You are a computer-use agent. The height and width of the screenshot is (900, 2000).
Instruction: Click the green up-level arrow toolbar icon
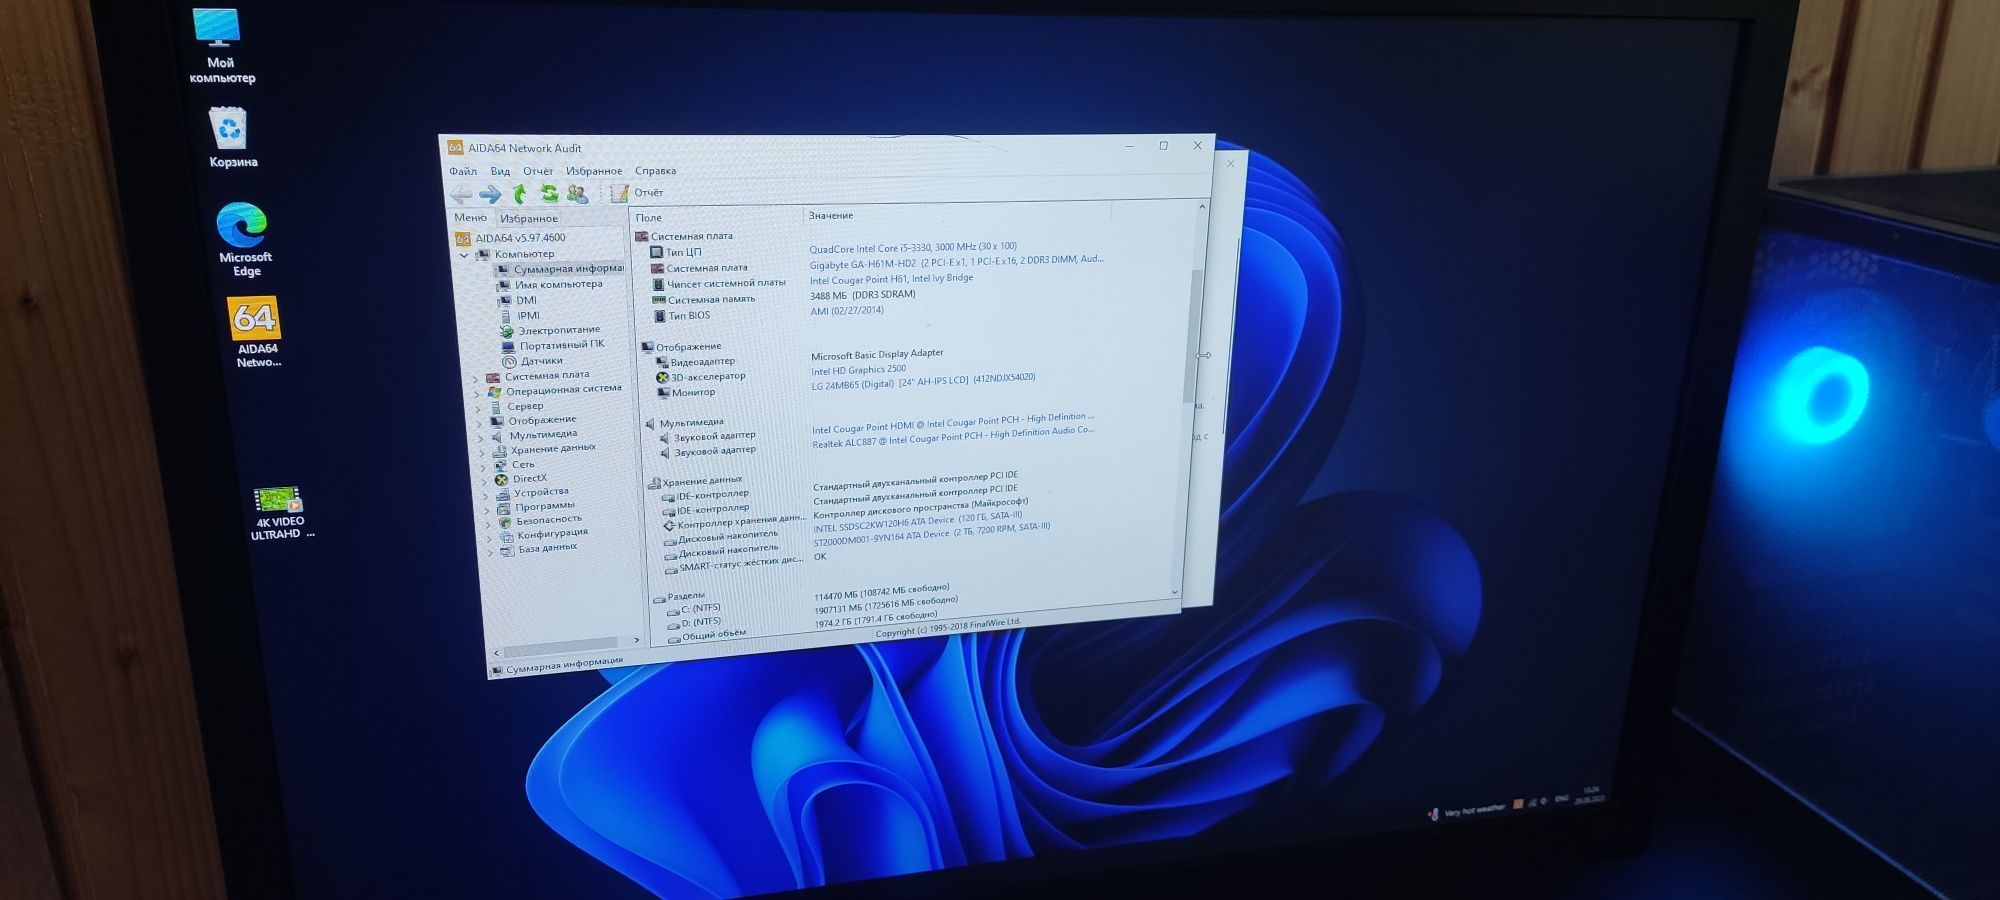point(519,193)
